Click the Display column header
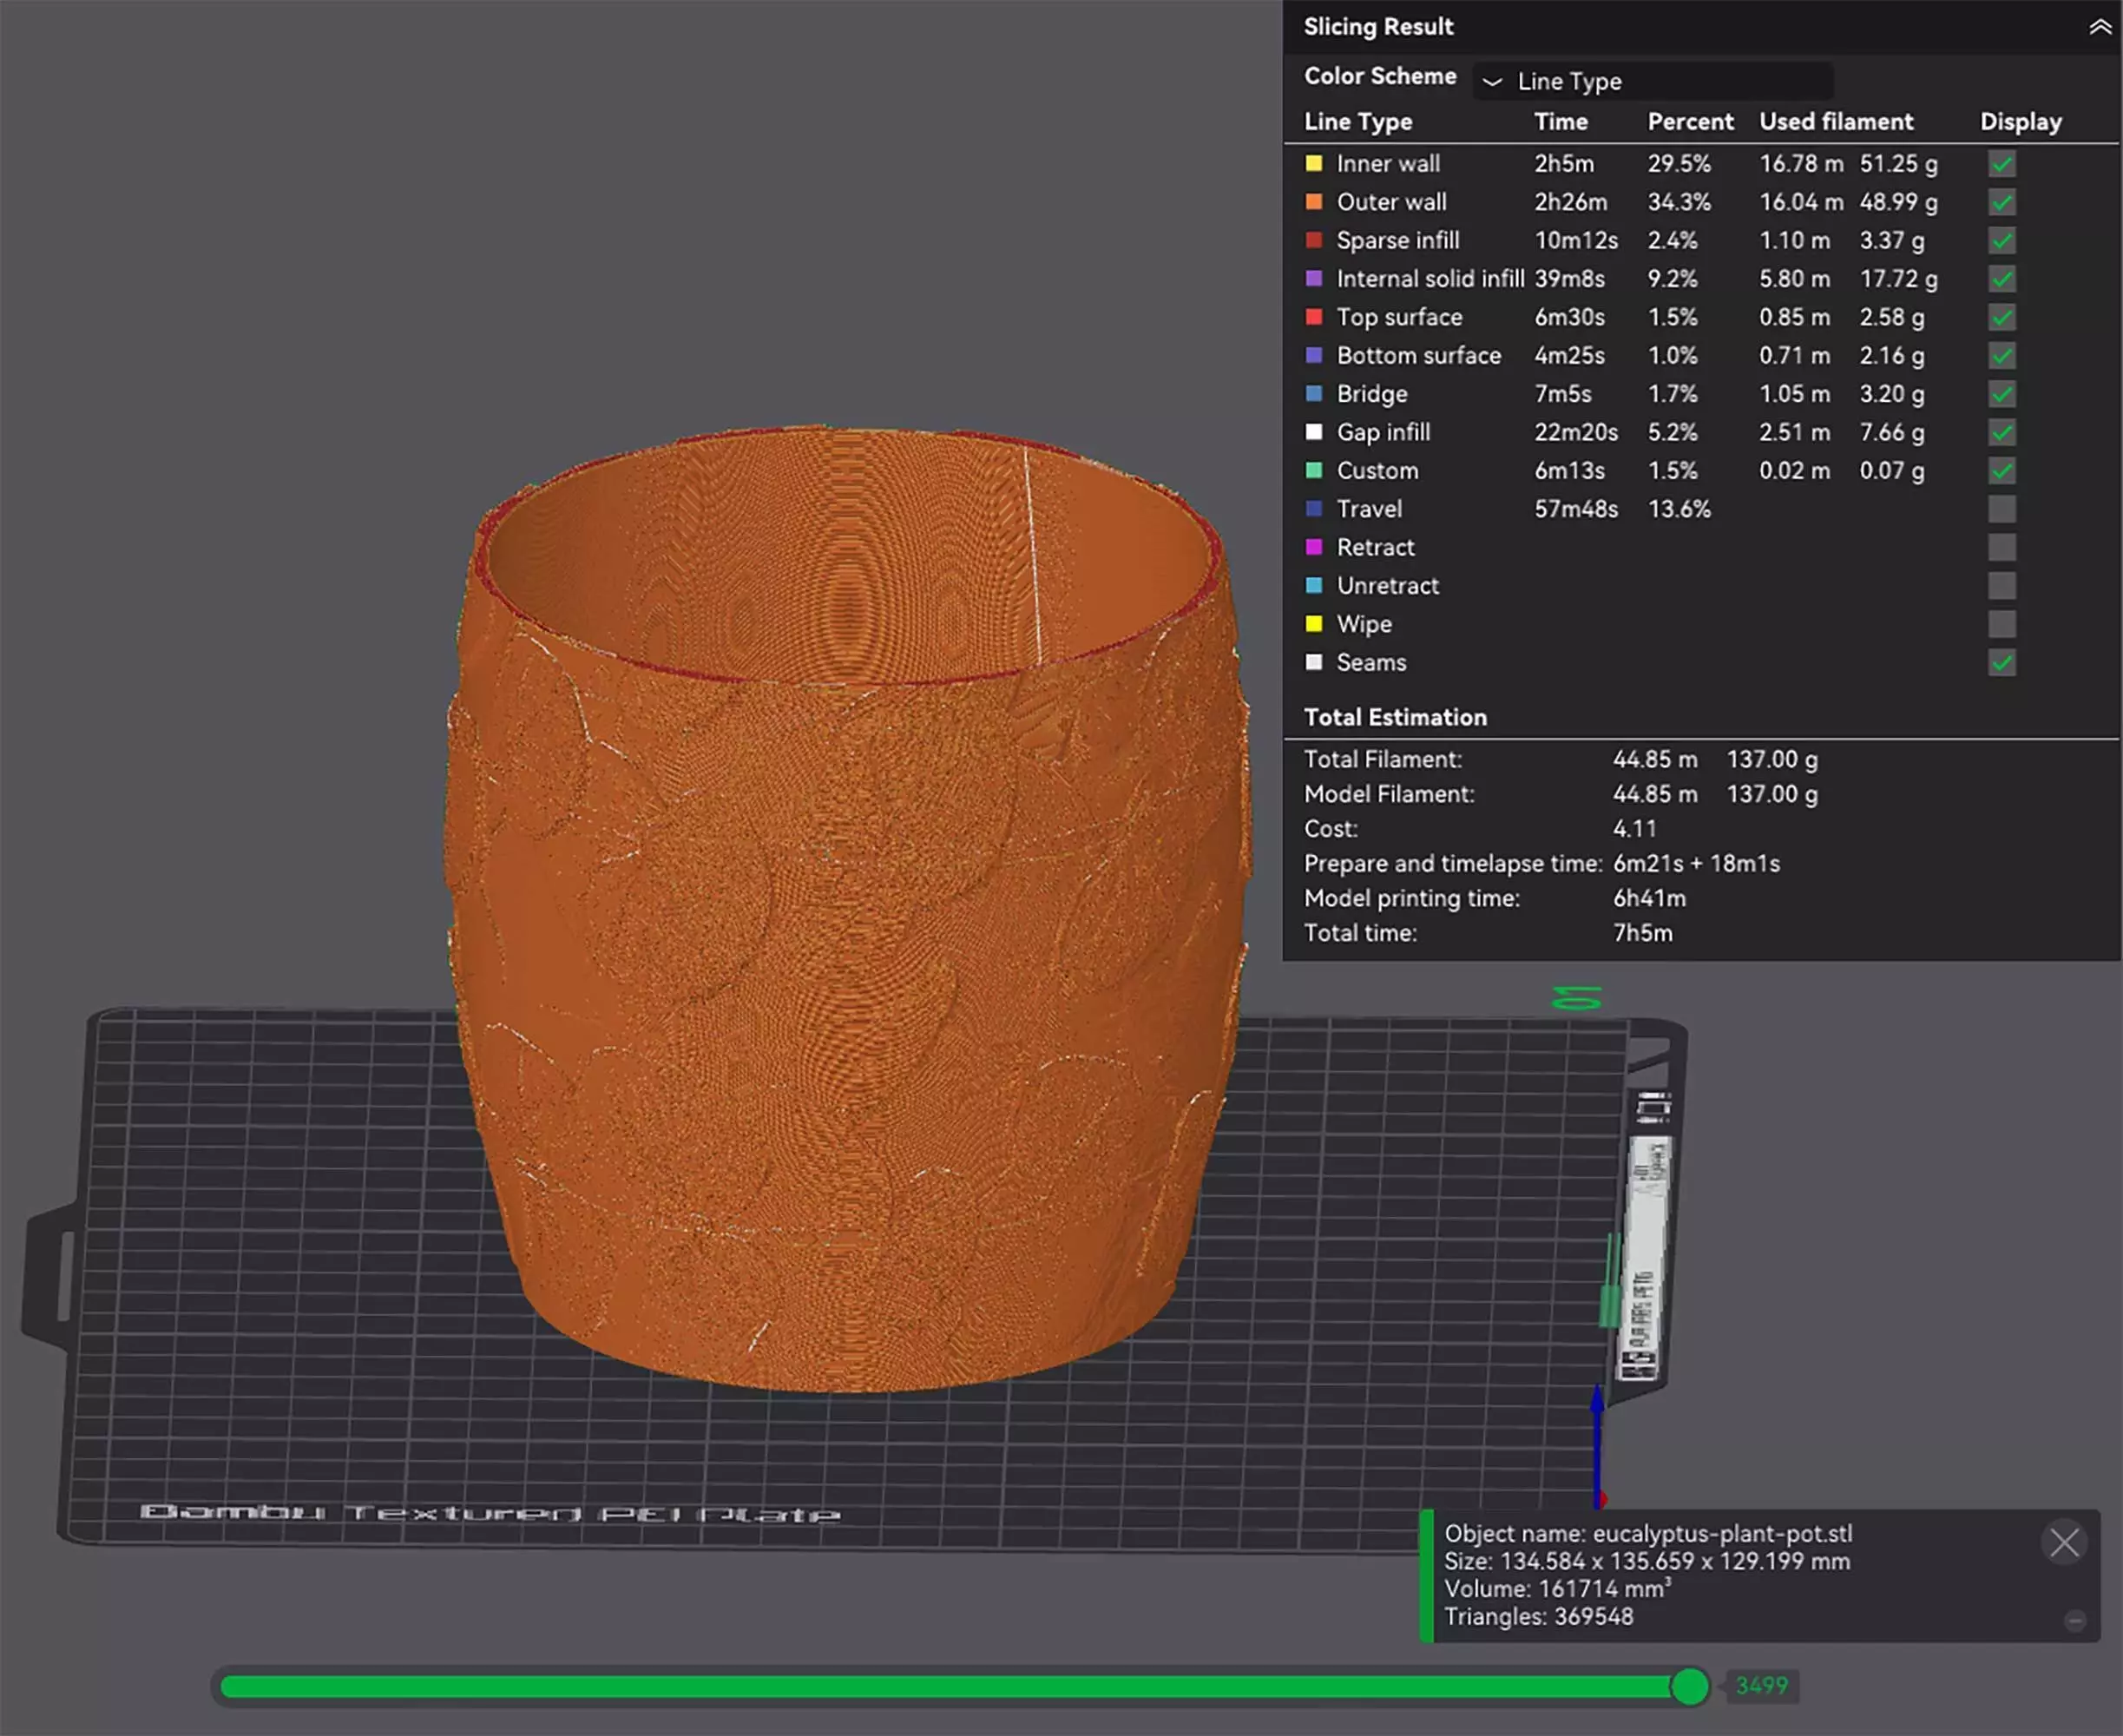The height and width of the screenshot is (1736, 2123). (2020, 122)
